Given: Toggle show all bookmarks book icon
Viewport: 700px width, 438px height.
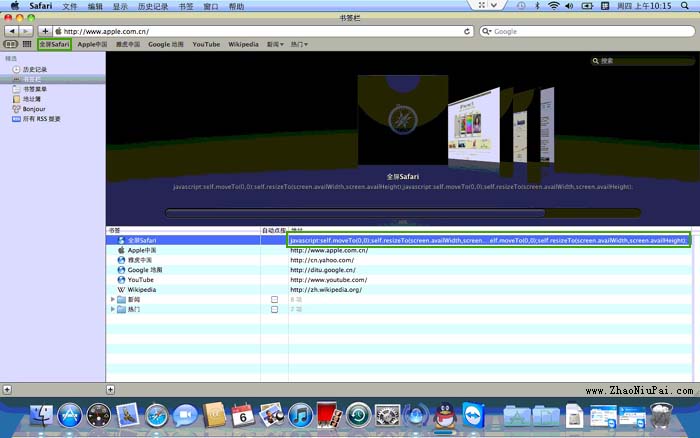Looking at the screenshot, I should click(10, 44).
